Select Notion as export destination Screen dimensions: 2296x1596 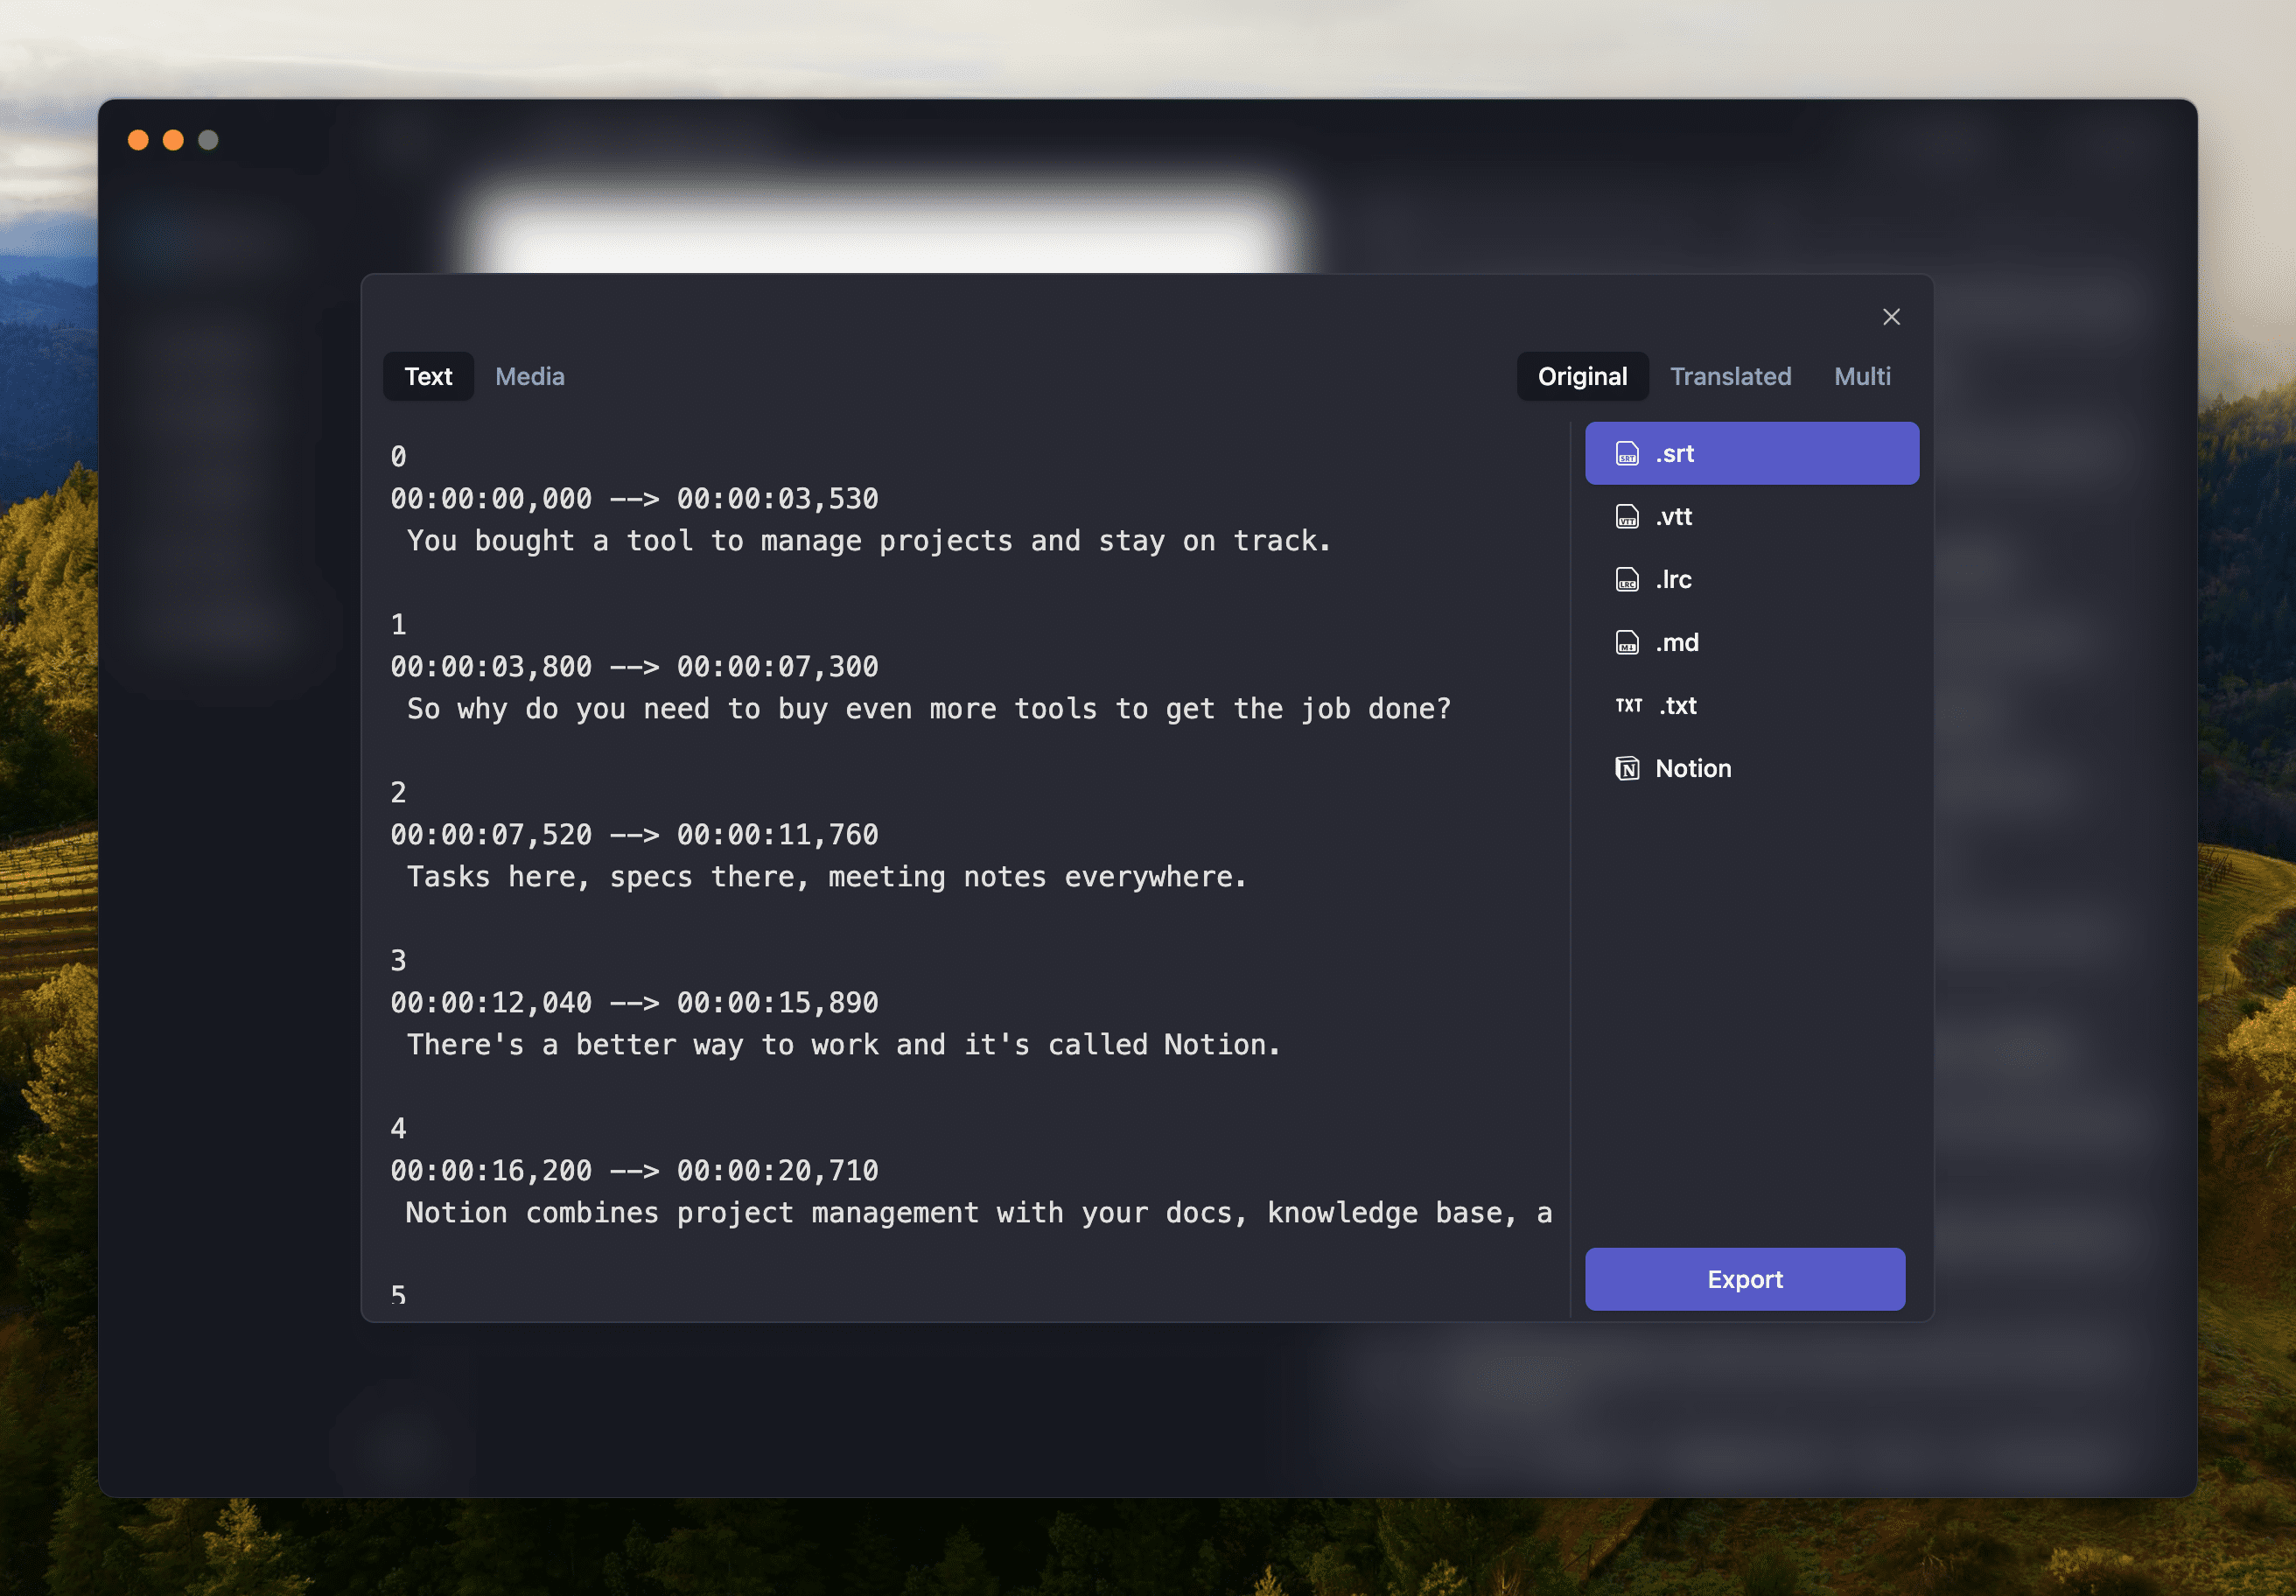1692,769
